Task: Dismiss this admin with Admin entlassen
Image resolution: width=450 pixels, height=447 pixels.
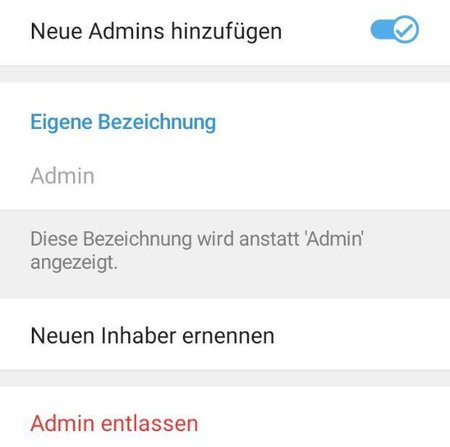Action: [114, 423]
